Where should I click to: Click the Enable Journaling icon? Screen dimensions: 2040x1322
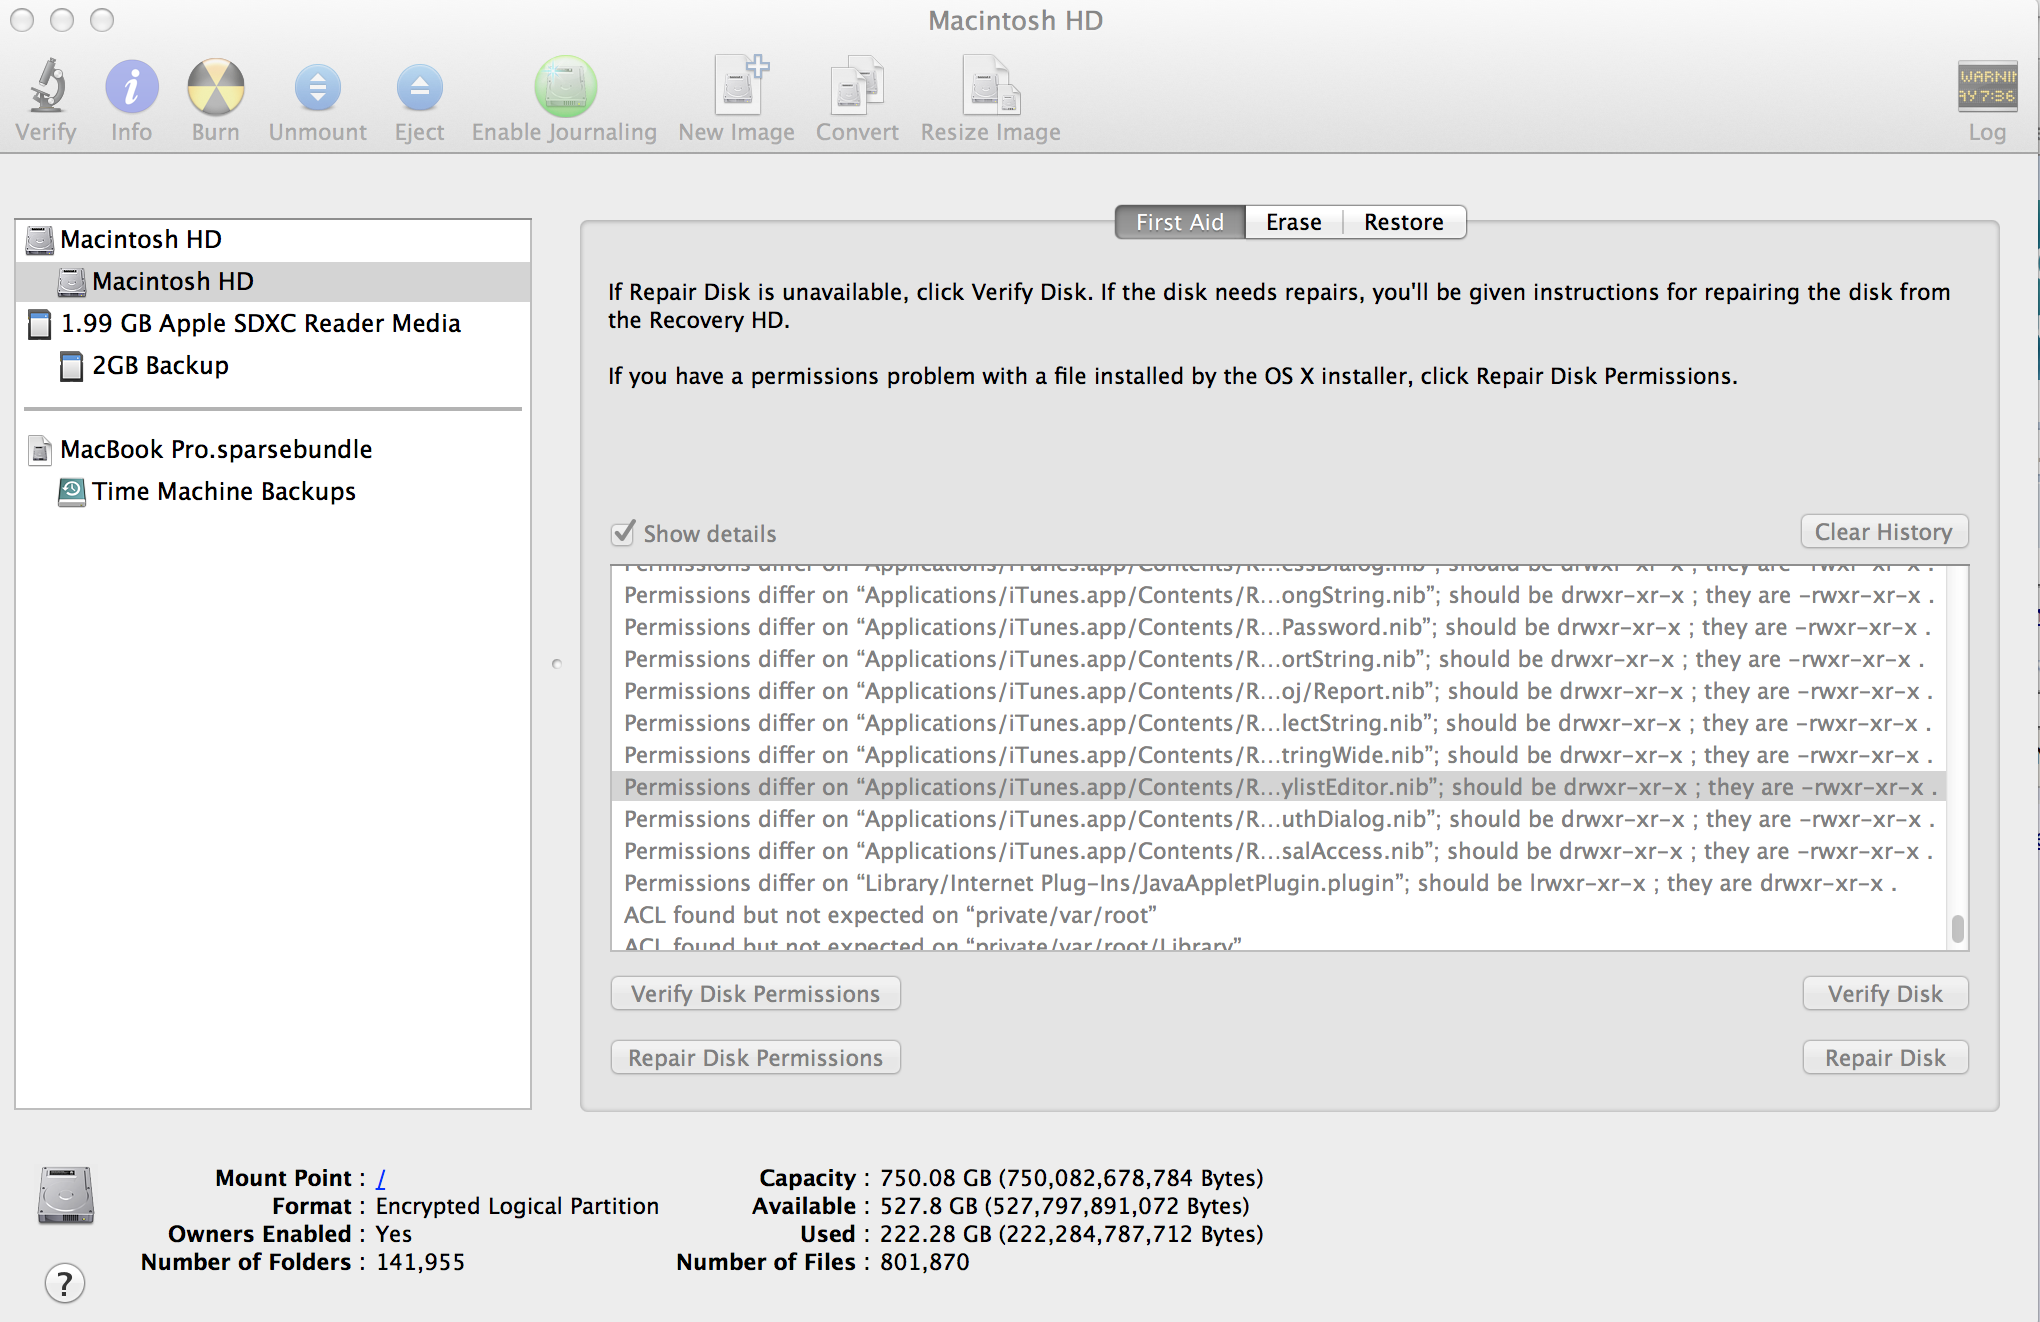tap(565, 88)
